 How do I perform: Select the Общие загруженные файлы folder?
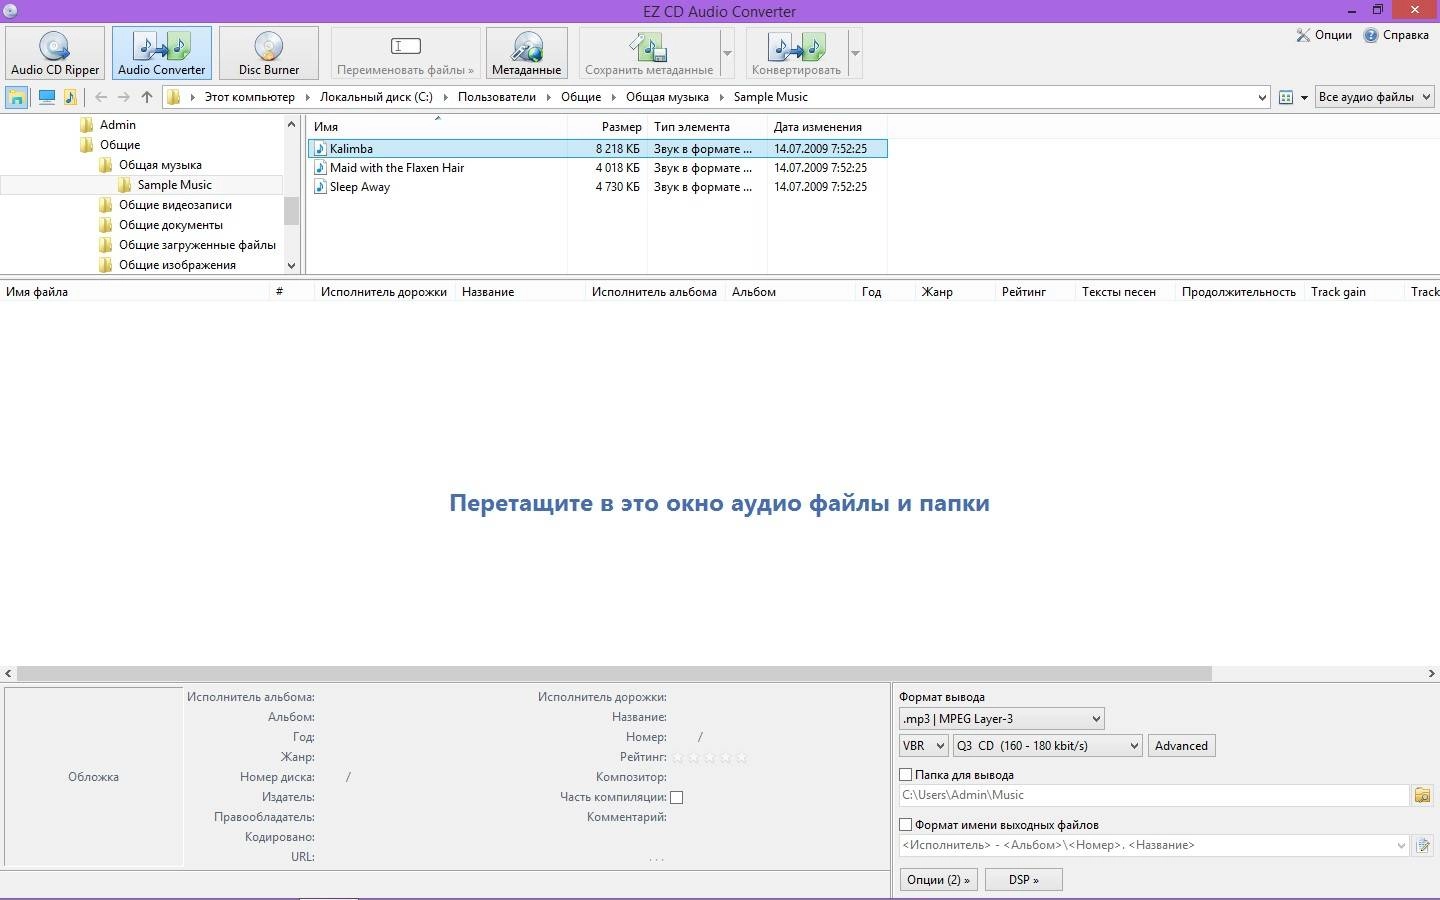coord(197,245)
